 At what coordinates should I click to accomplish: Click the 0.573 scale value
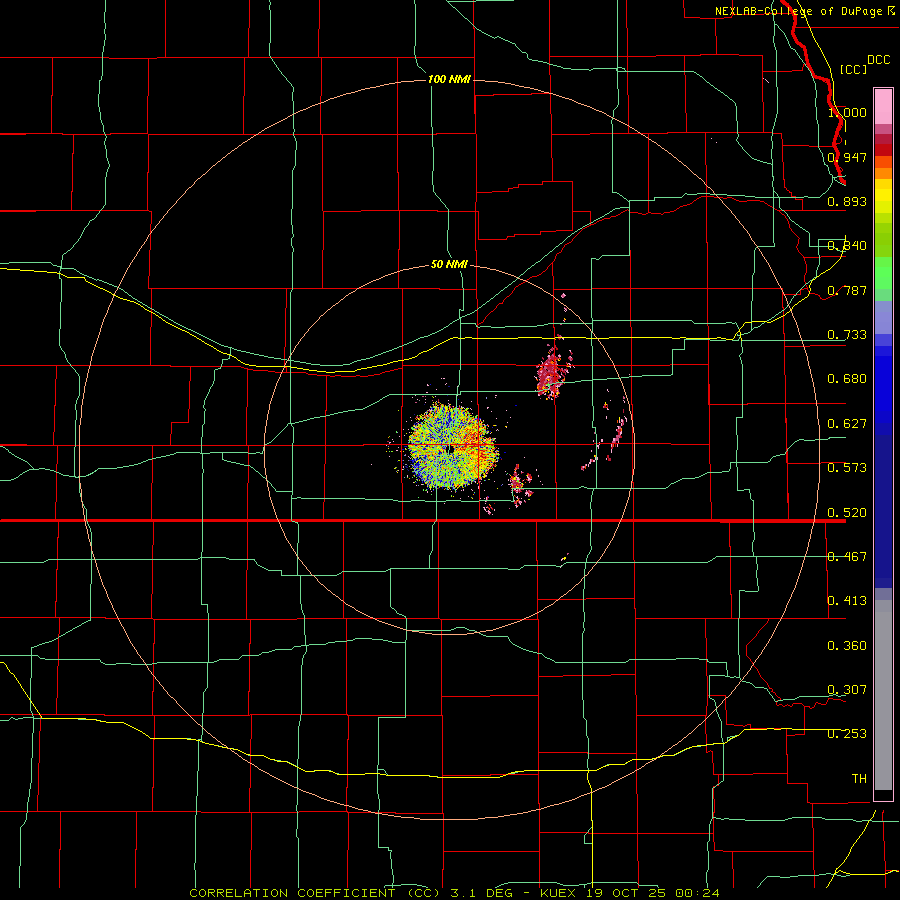pyautogui.click(x=847, y=468)
